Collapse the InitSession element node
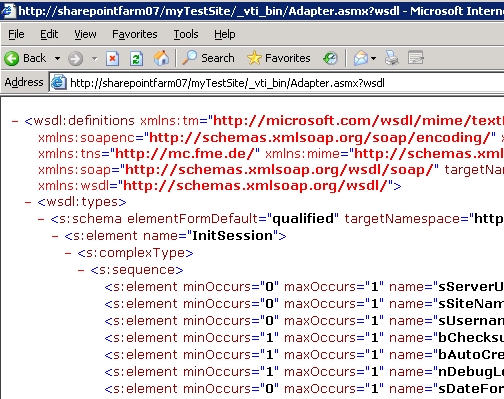The width and height of the screenshot is (504, 399). 55,236
